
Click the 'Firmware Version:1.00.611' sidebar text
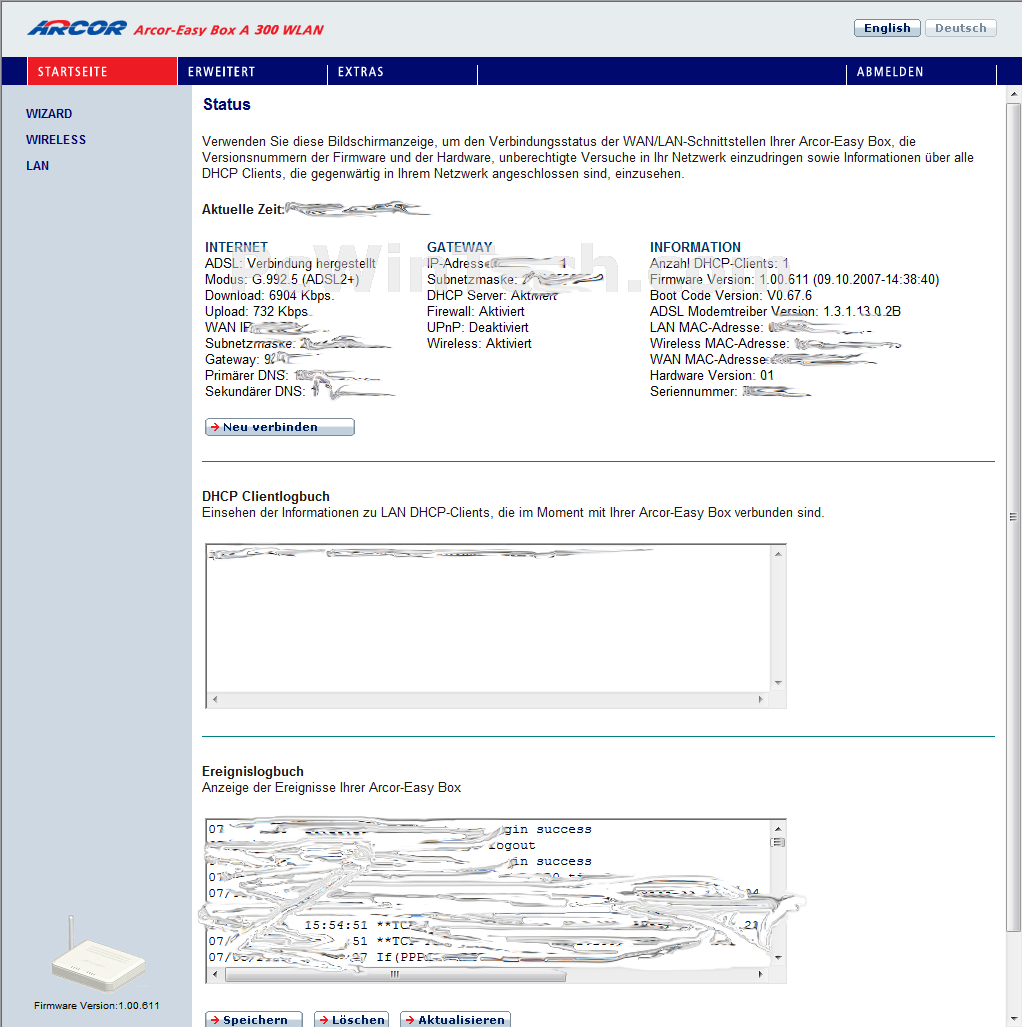(97, 1005)
